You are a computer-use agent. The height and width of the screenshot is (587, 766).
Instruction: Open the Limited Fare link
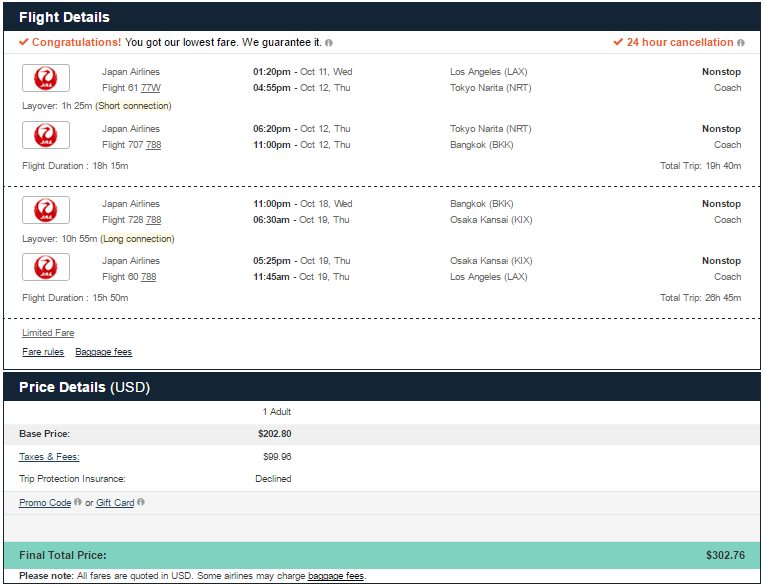tap(48, 333)
